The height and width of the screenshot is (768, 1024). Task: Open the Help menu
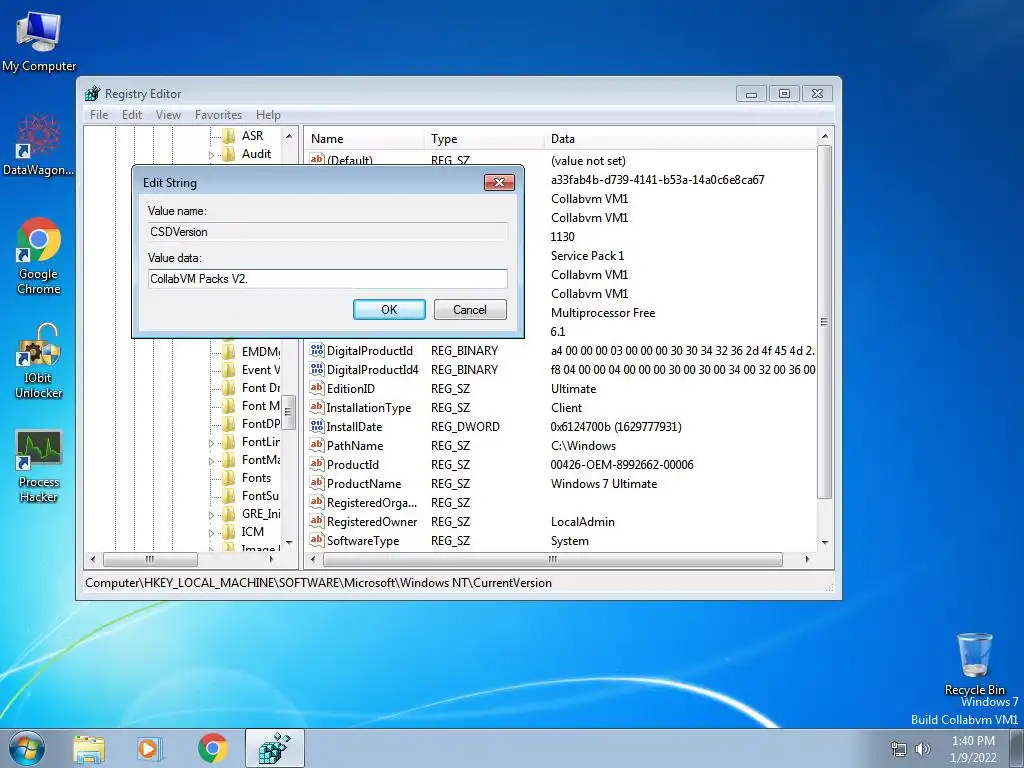268,115
